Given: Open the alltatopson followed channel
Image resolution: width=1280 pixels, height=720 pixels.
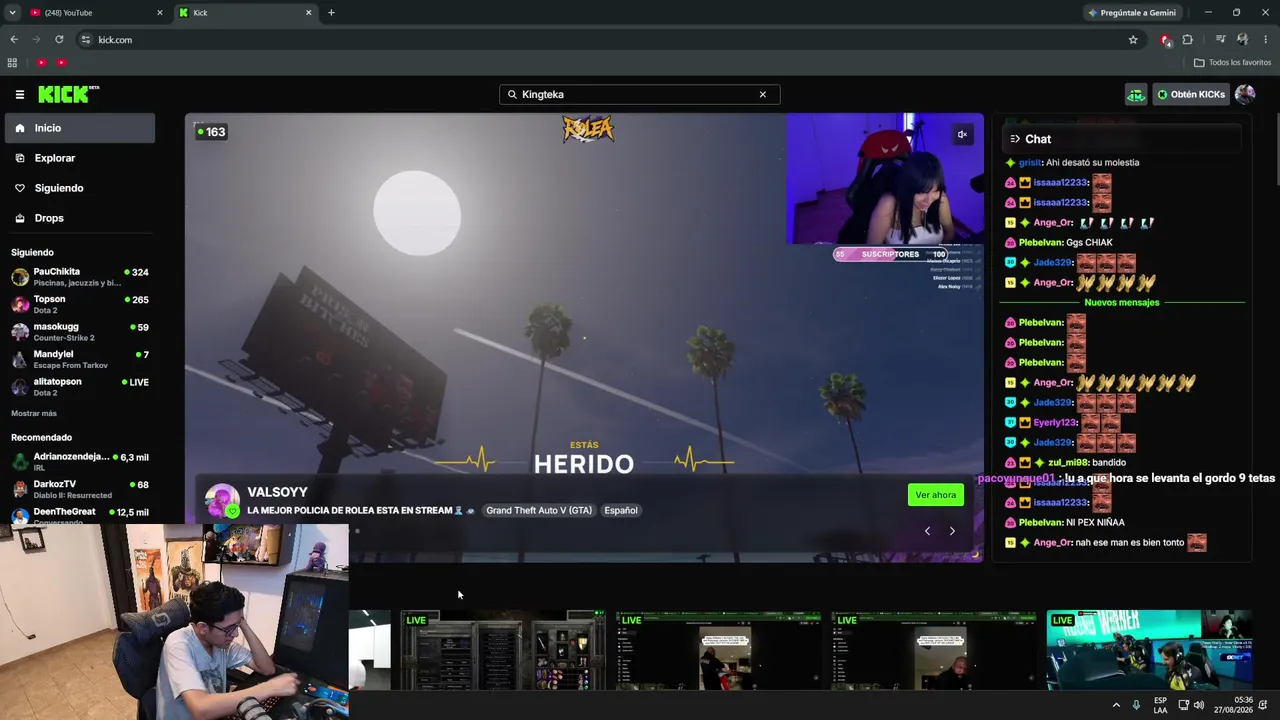Looking at the screenshot, I should tap(80, 387).
